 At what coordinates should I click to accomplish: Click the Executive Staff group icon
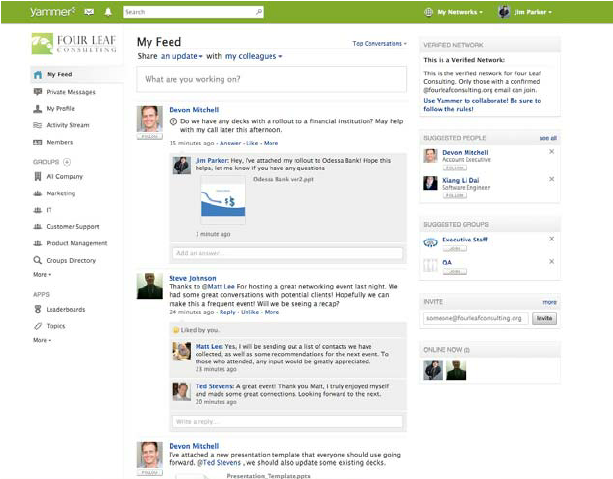pos(430,243)
